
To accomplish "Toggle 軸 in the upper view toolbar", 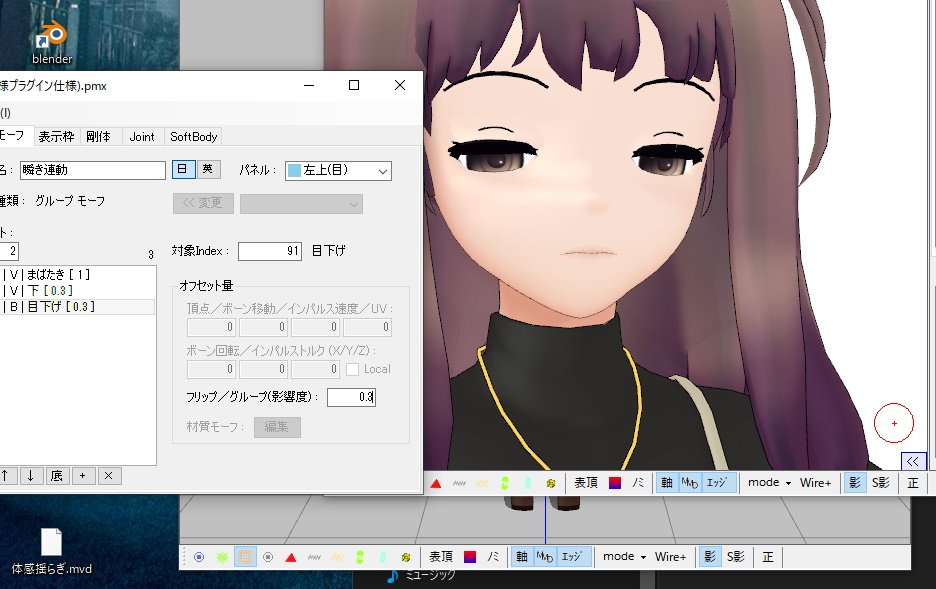I will coord(667,483).
